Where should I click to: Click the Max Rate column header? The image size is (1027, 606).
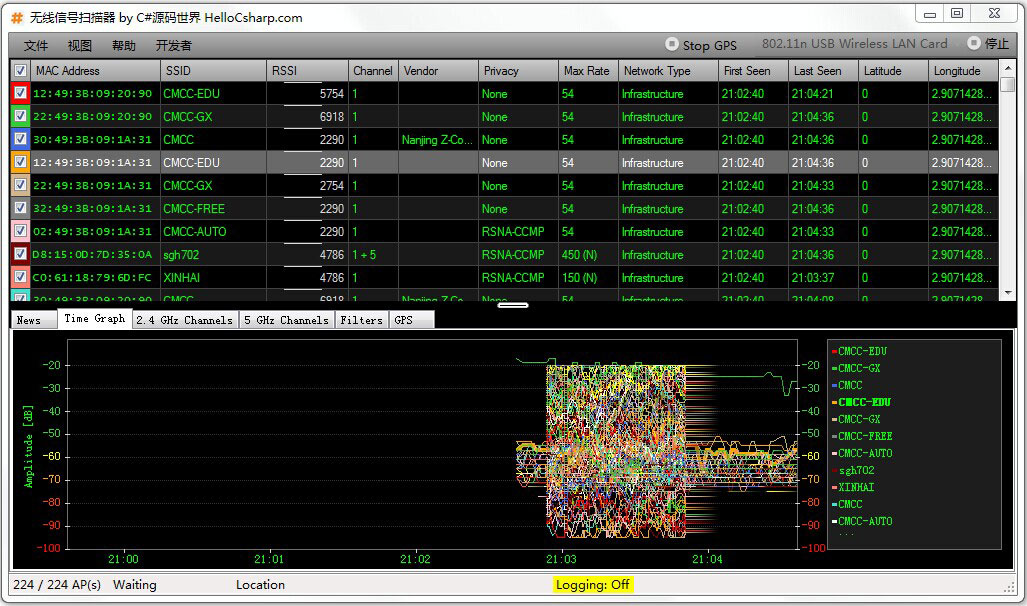click(x=588, y=71)
